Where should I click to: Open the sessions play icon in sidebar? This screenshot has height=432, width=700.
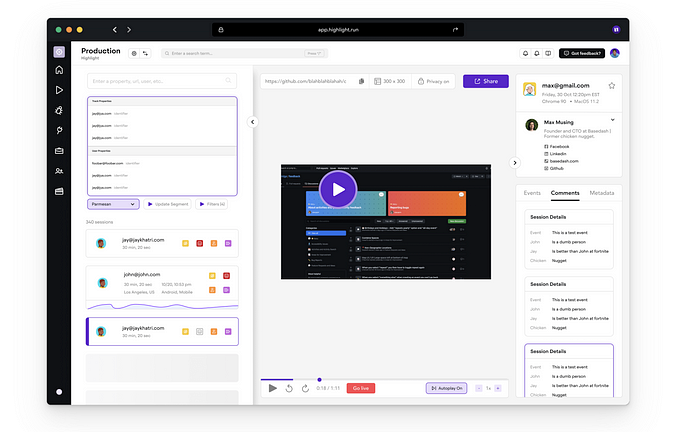(59, 90)
